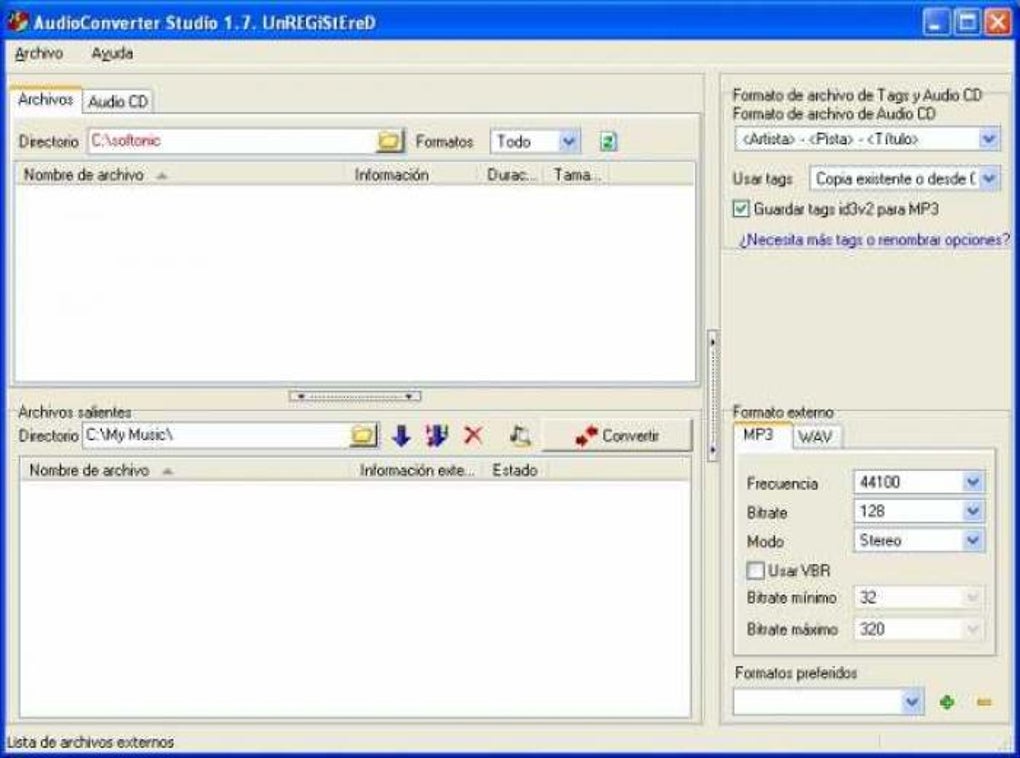The height and width of the screenshot is (758, 1020).
Task: Open the folder browser for the source directory
Action: (389, 141)
